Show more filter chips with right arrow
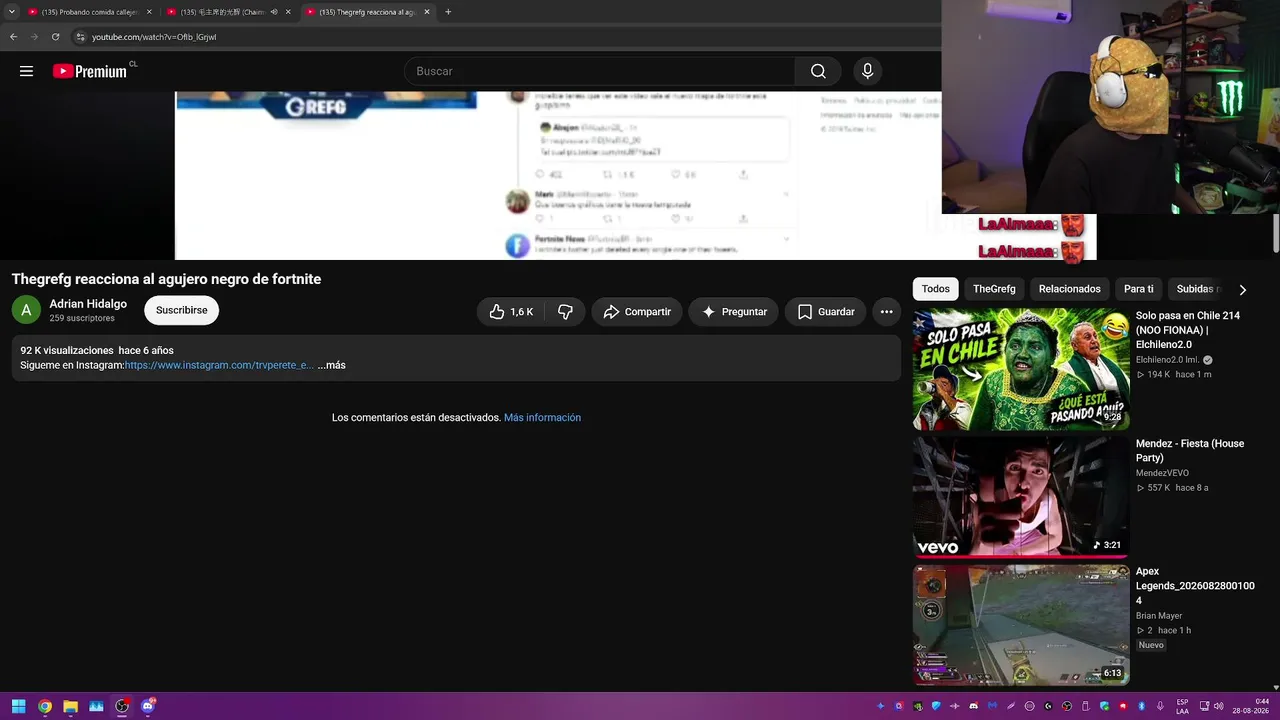Screen dimensions: 1280x720 [x=1242, y=289]
